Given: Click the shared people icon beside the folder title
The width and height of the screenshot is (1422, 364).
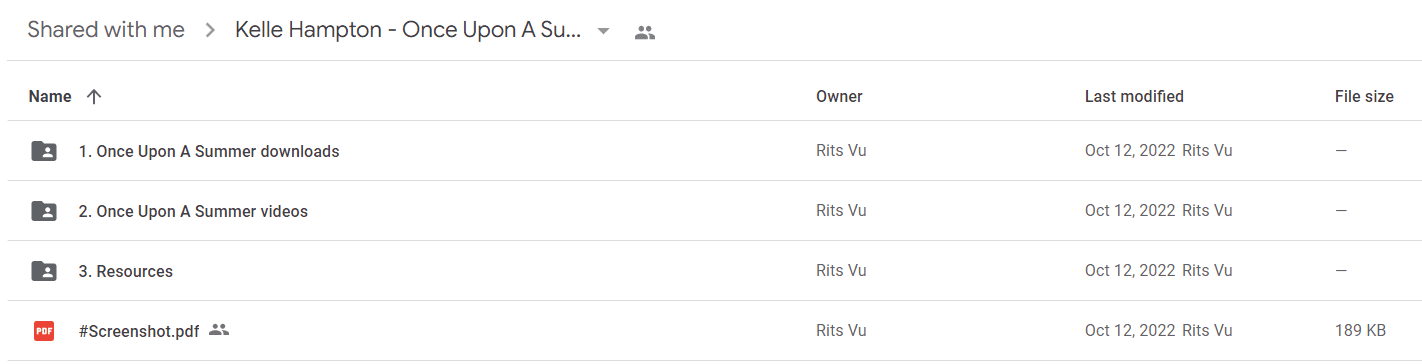Looking at the screenshot, I should tap(645, 33).
